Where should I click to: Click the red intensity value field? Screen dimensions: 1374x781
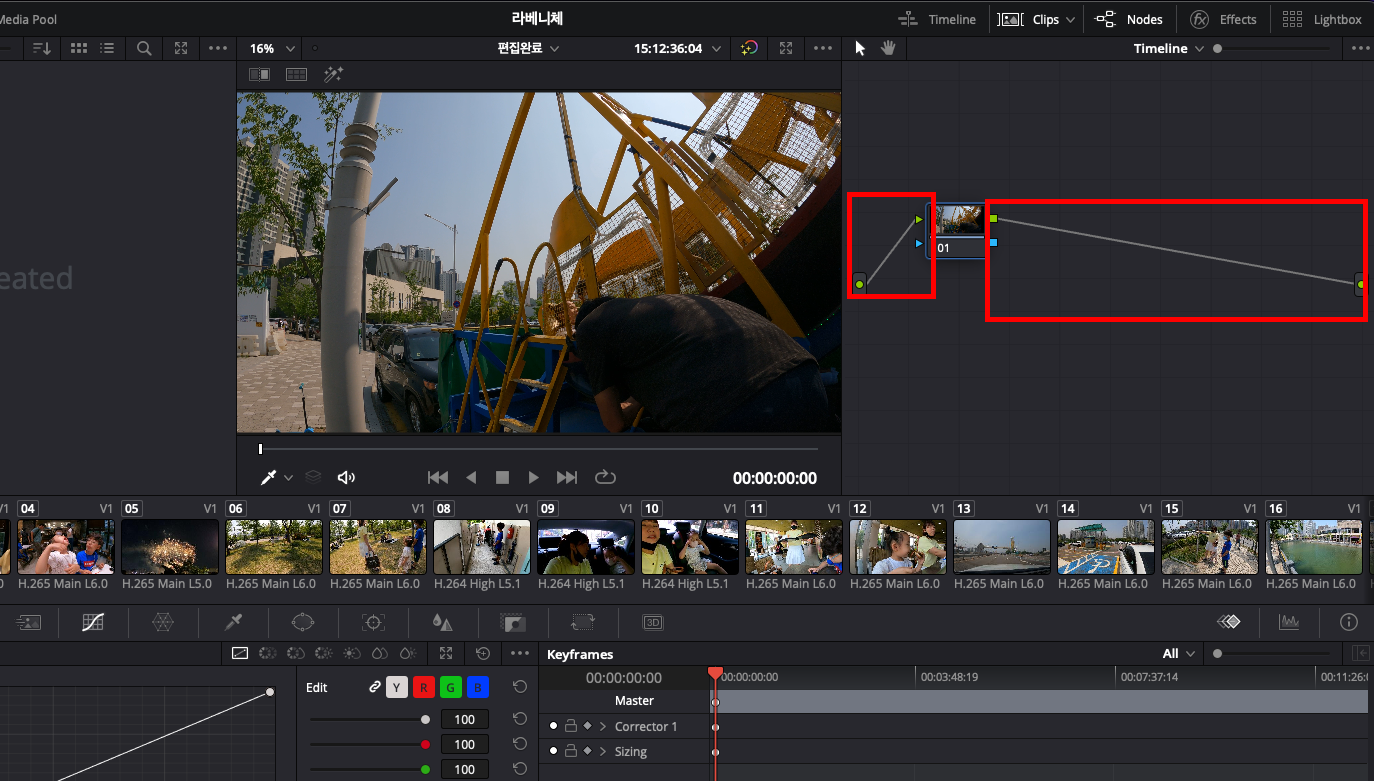464,744
